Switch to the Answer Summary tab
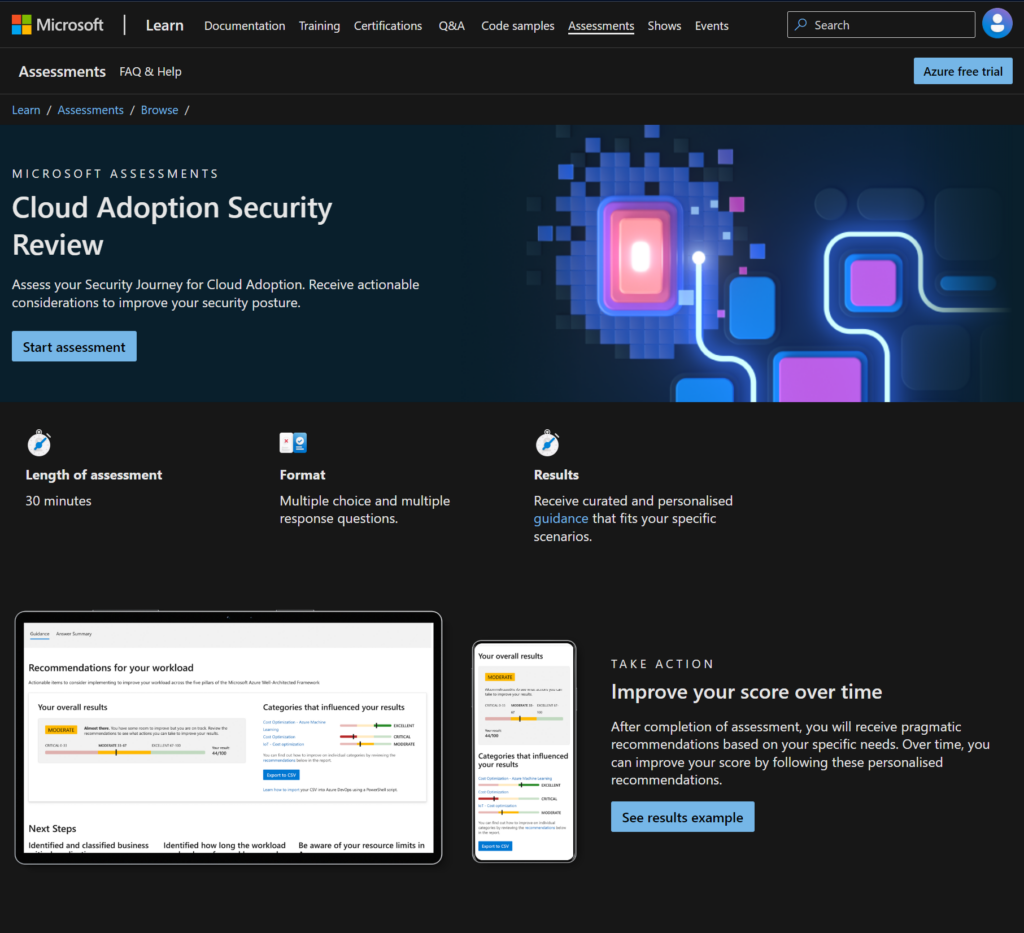The height and width of the screenshot is (933, 1024). tap(74, 634)
